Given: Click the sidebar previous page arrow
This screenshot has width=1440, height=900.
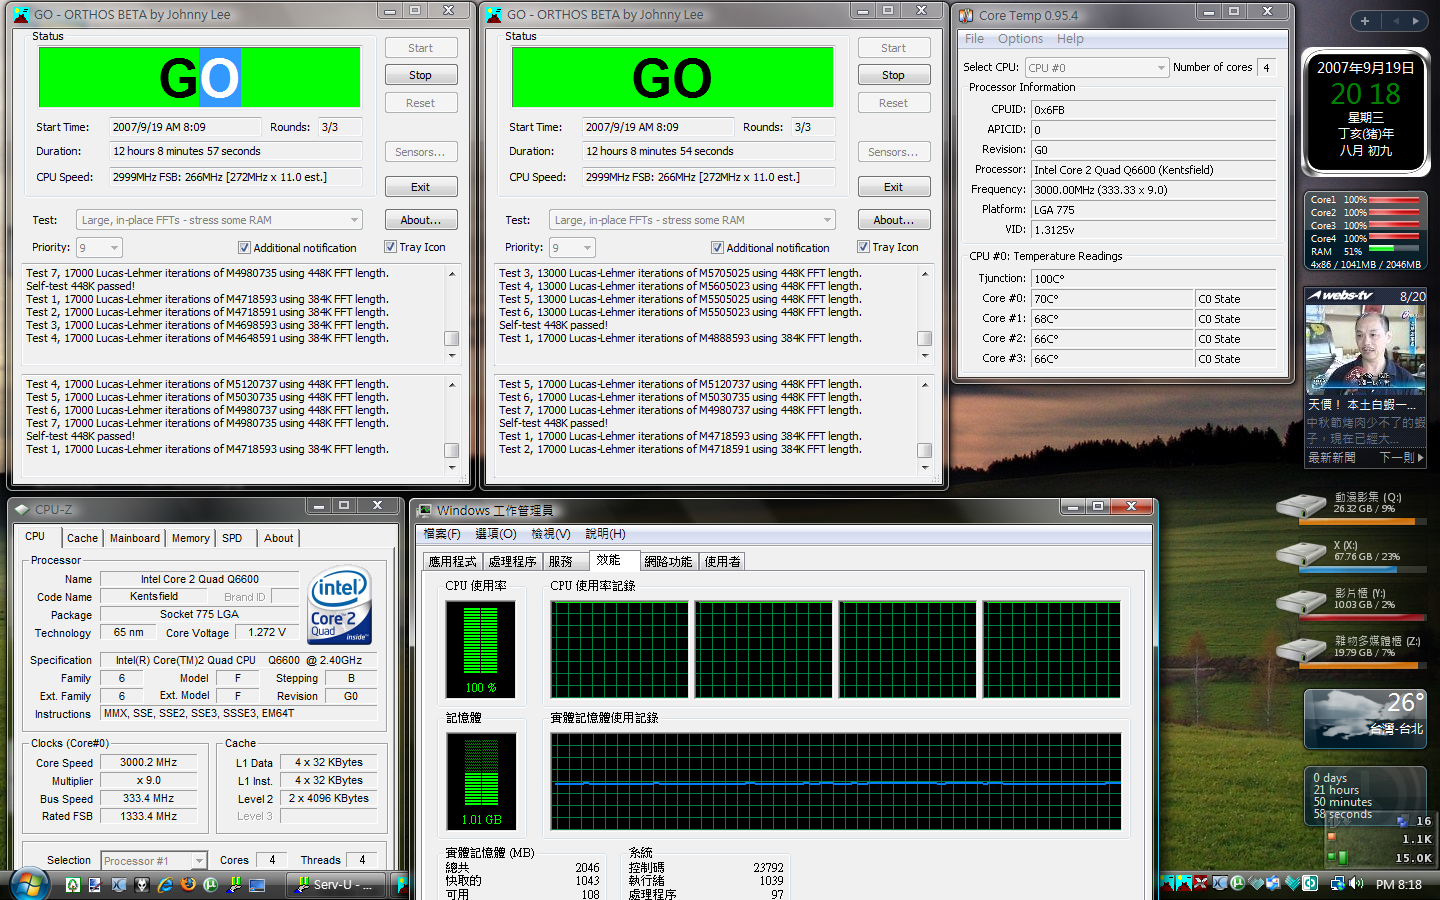Looking at the screenshot, I should (x=1394, y=20).
